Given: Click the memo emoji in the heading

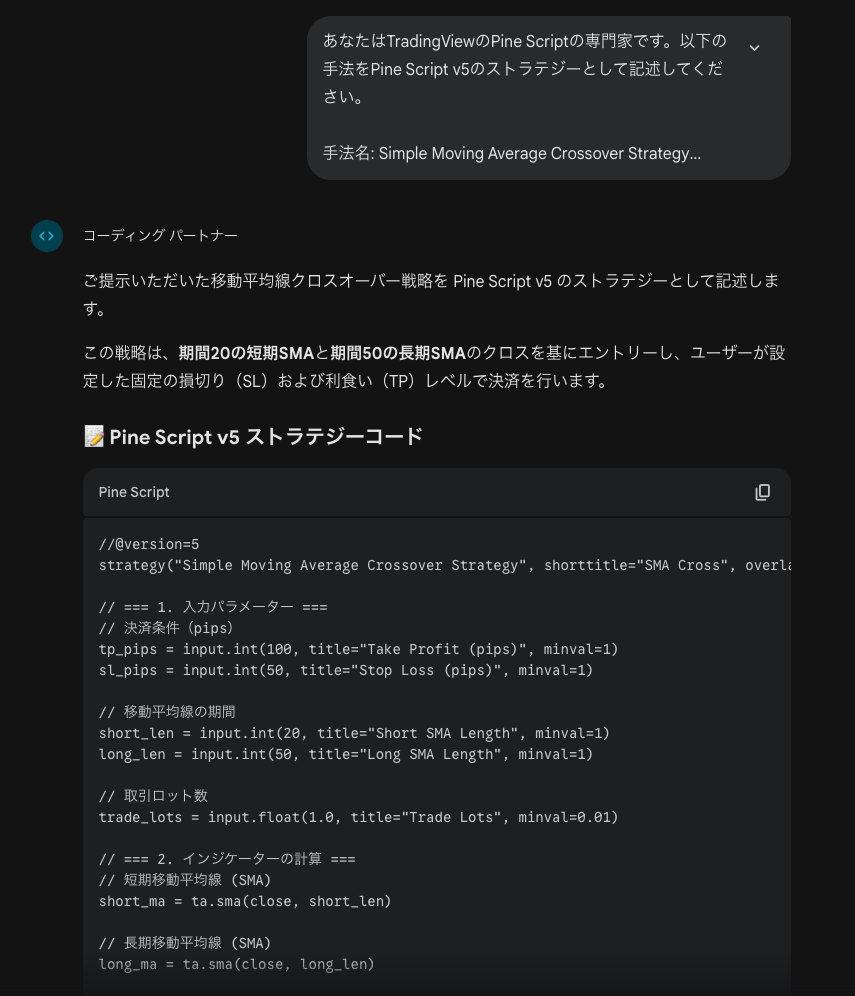Looking at the screenshot, I should [94, 436].
